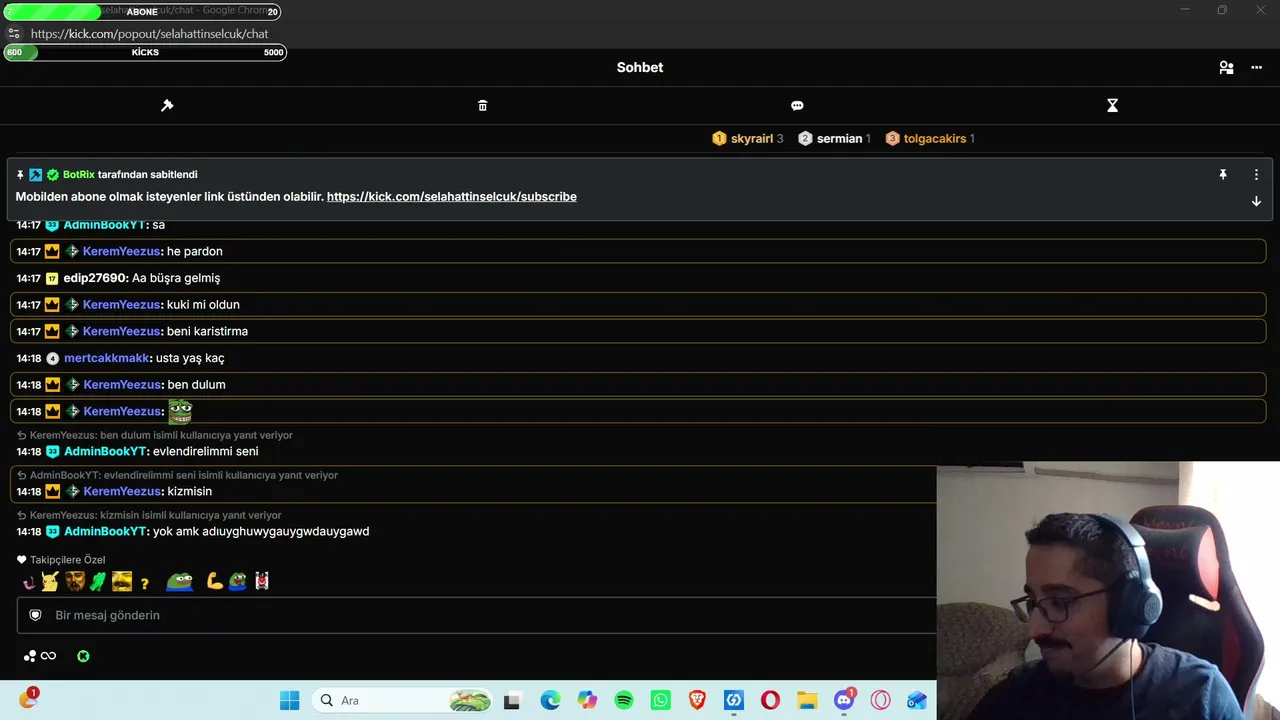Click username edip27690 in chat

(95, 278)
